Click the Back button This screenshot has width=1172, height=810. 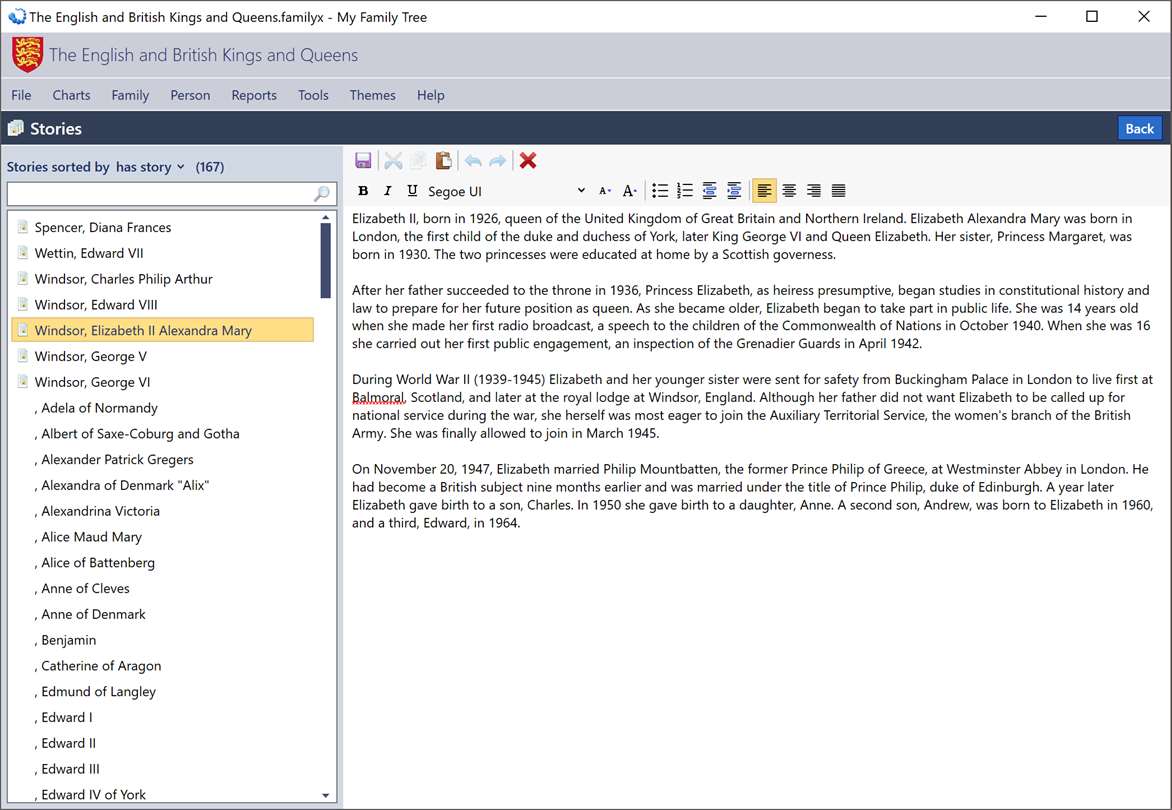tap(1140, 129)
